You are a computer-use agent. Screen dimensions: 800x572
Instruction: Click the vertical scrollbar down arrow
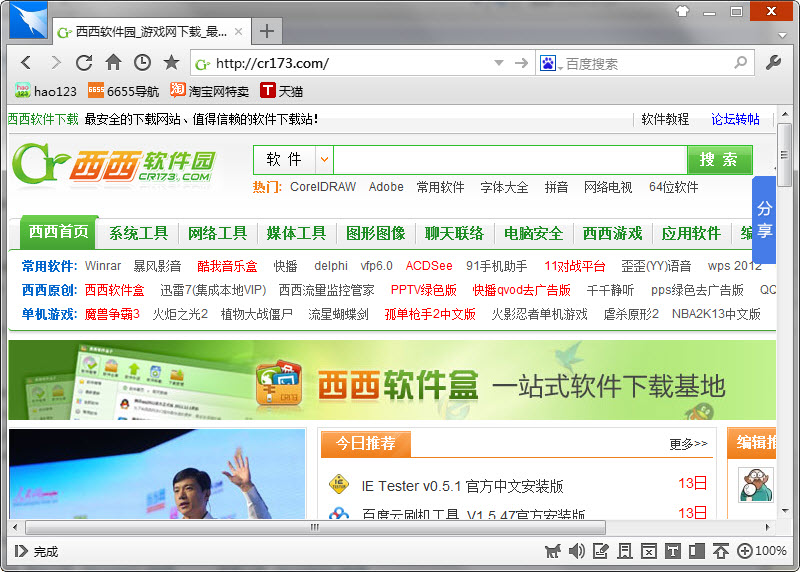(785, 510)
